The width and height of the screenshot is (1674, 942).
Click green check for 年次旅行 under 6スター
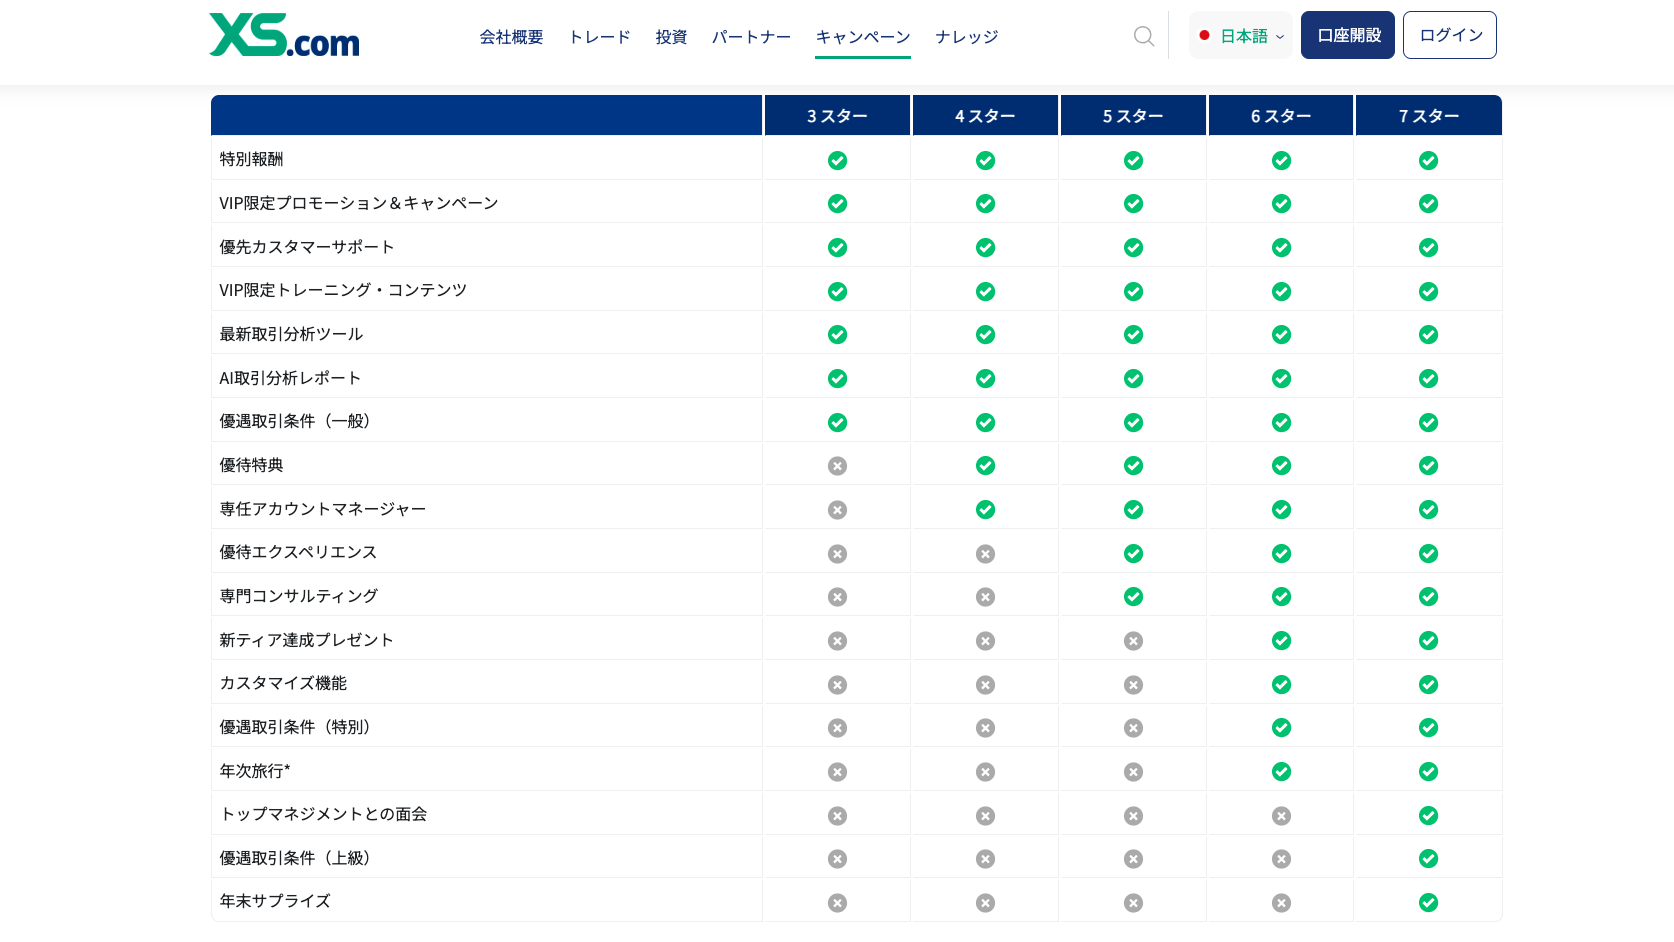click(1281, 772)
